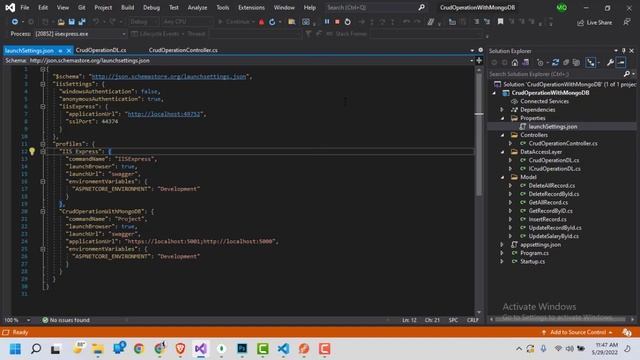Click the editor vertical scrollbar thumb

(479, 135)
